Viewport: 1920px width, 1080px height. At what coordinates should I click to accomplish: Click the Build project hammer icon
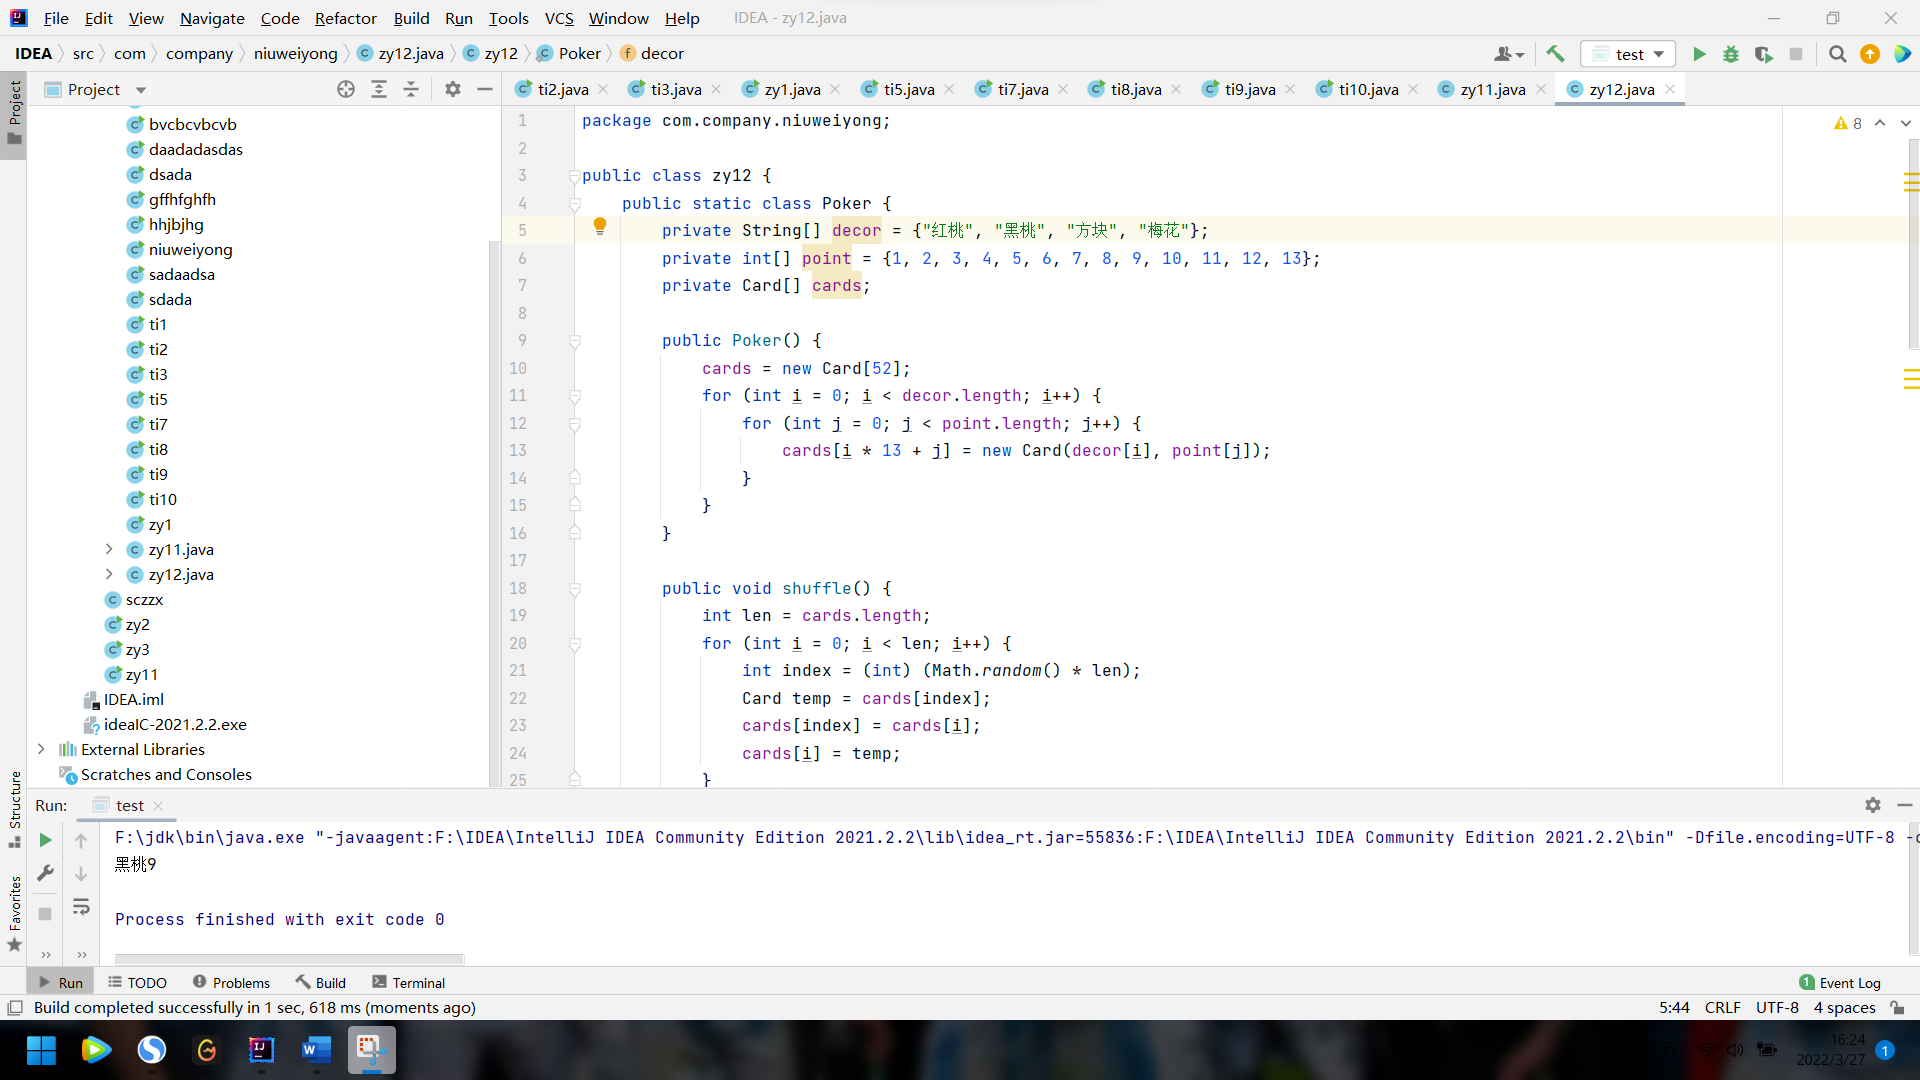(1555, 54)
